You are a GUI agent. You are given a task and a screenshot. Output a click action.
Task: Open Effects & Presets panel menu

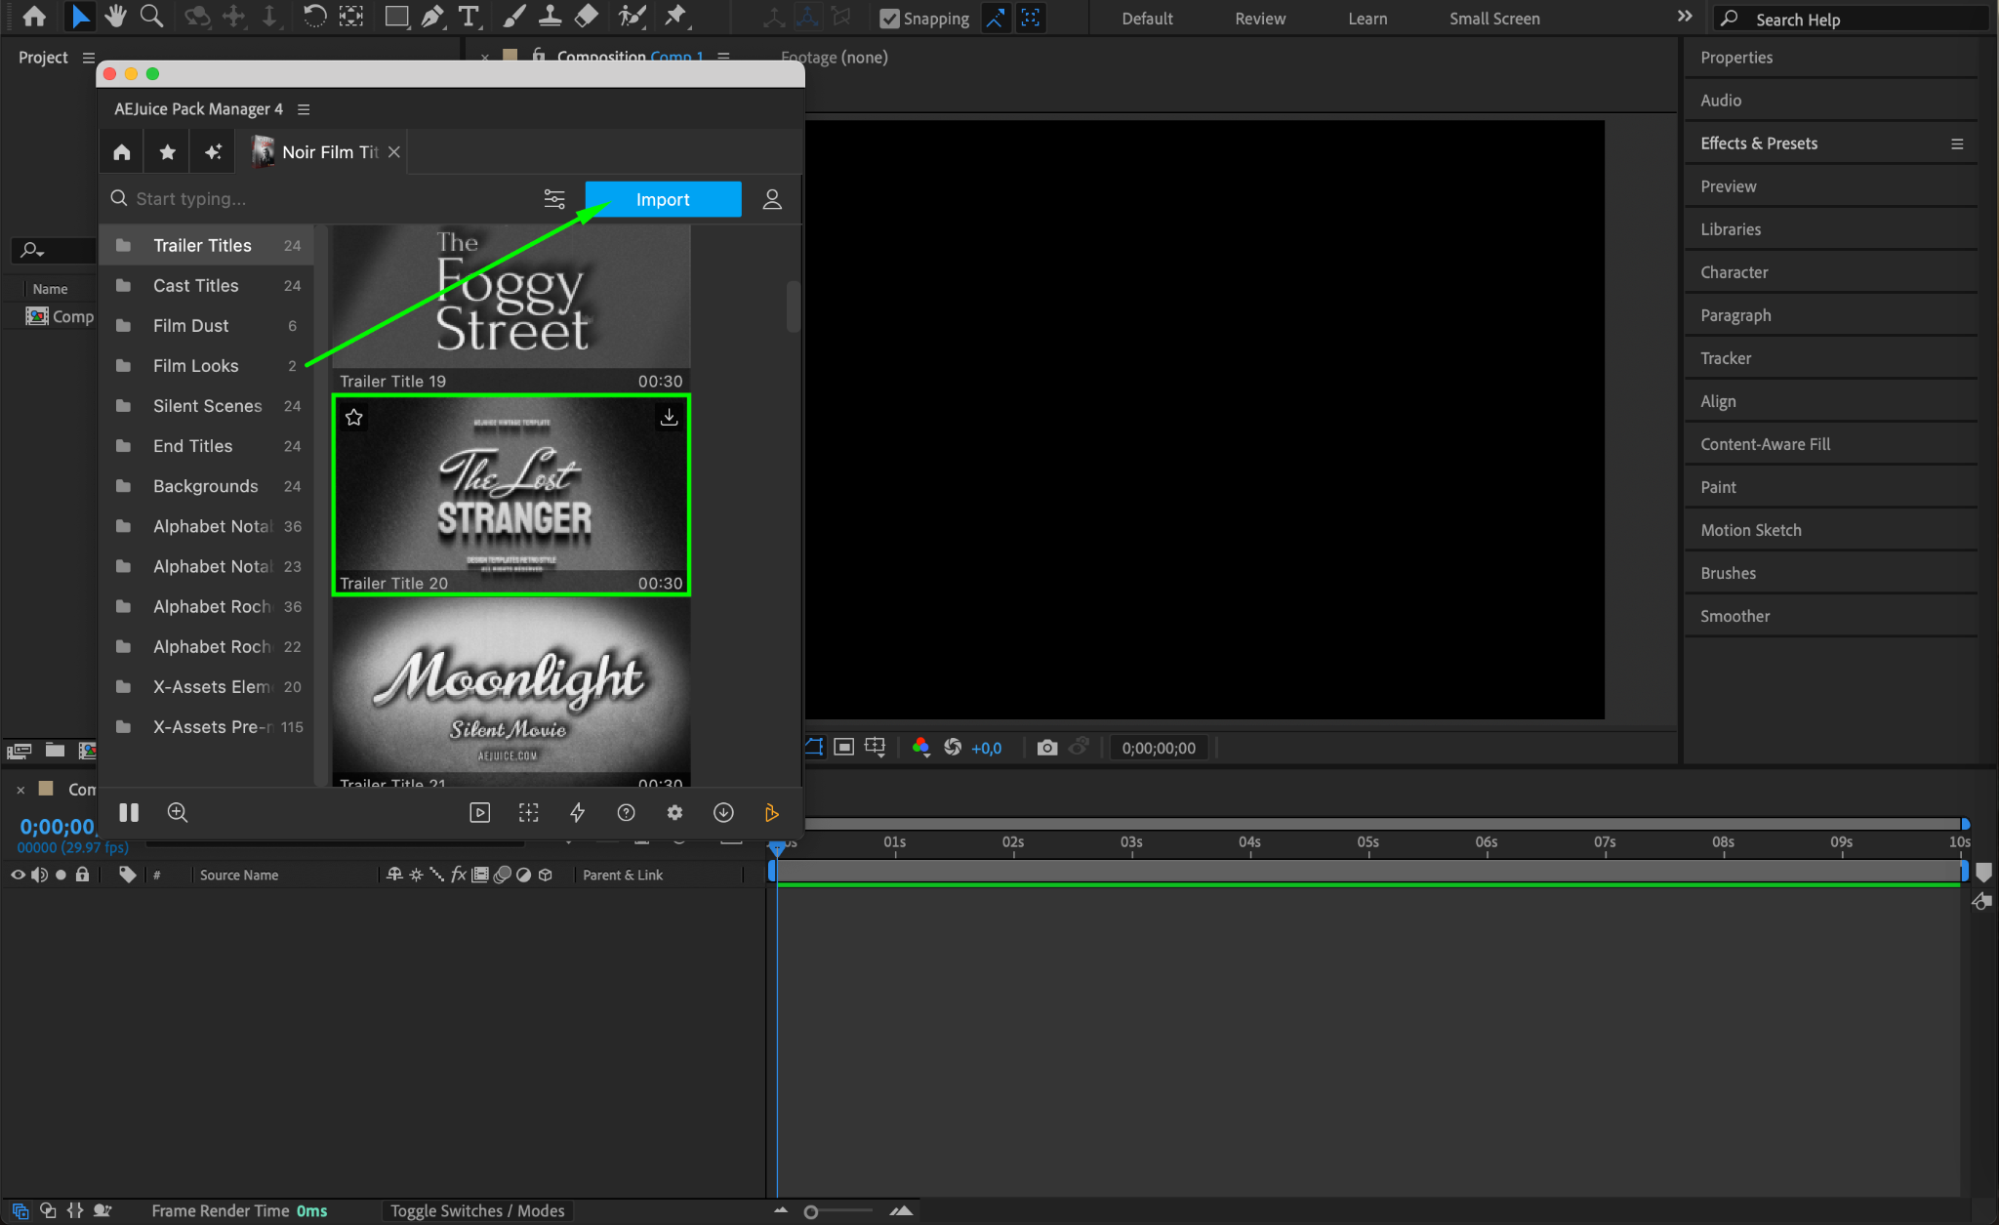(1956, 144)
